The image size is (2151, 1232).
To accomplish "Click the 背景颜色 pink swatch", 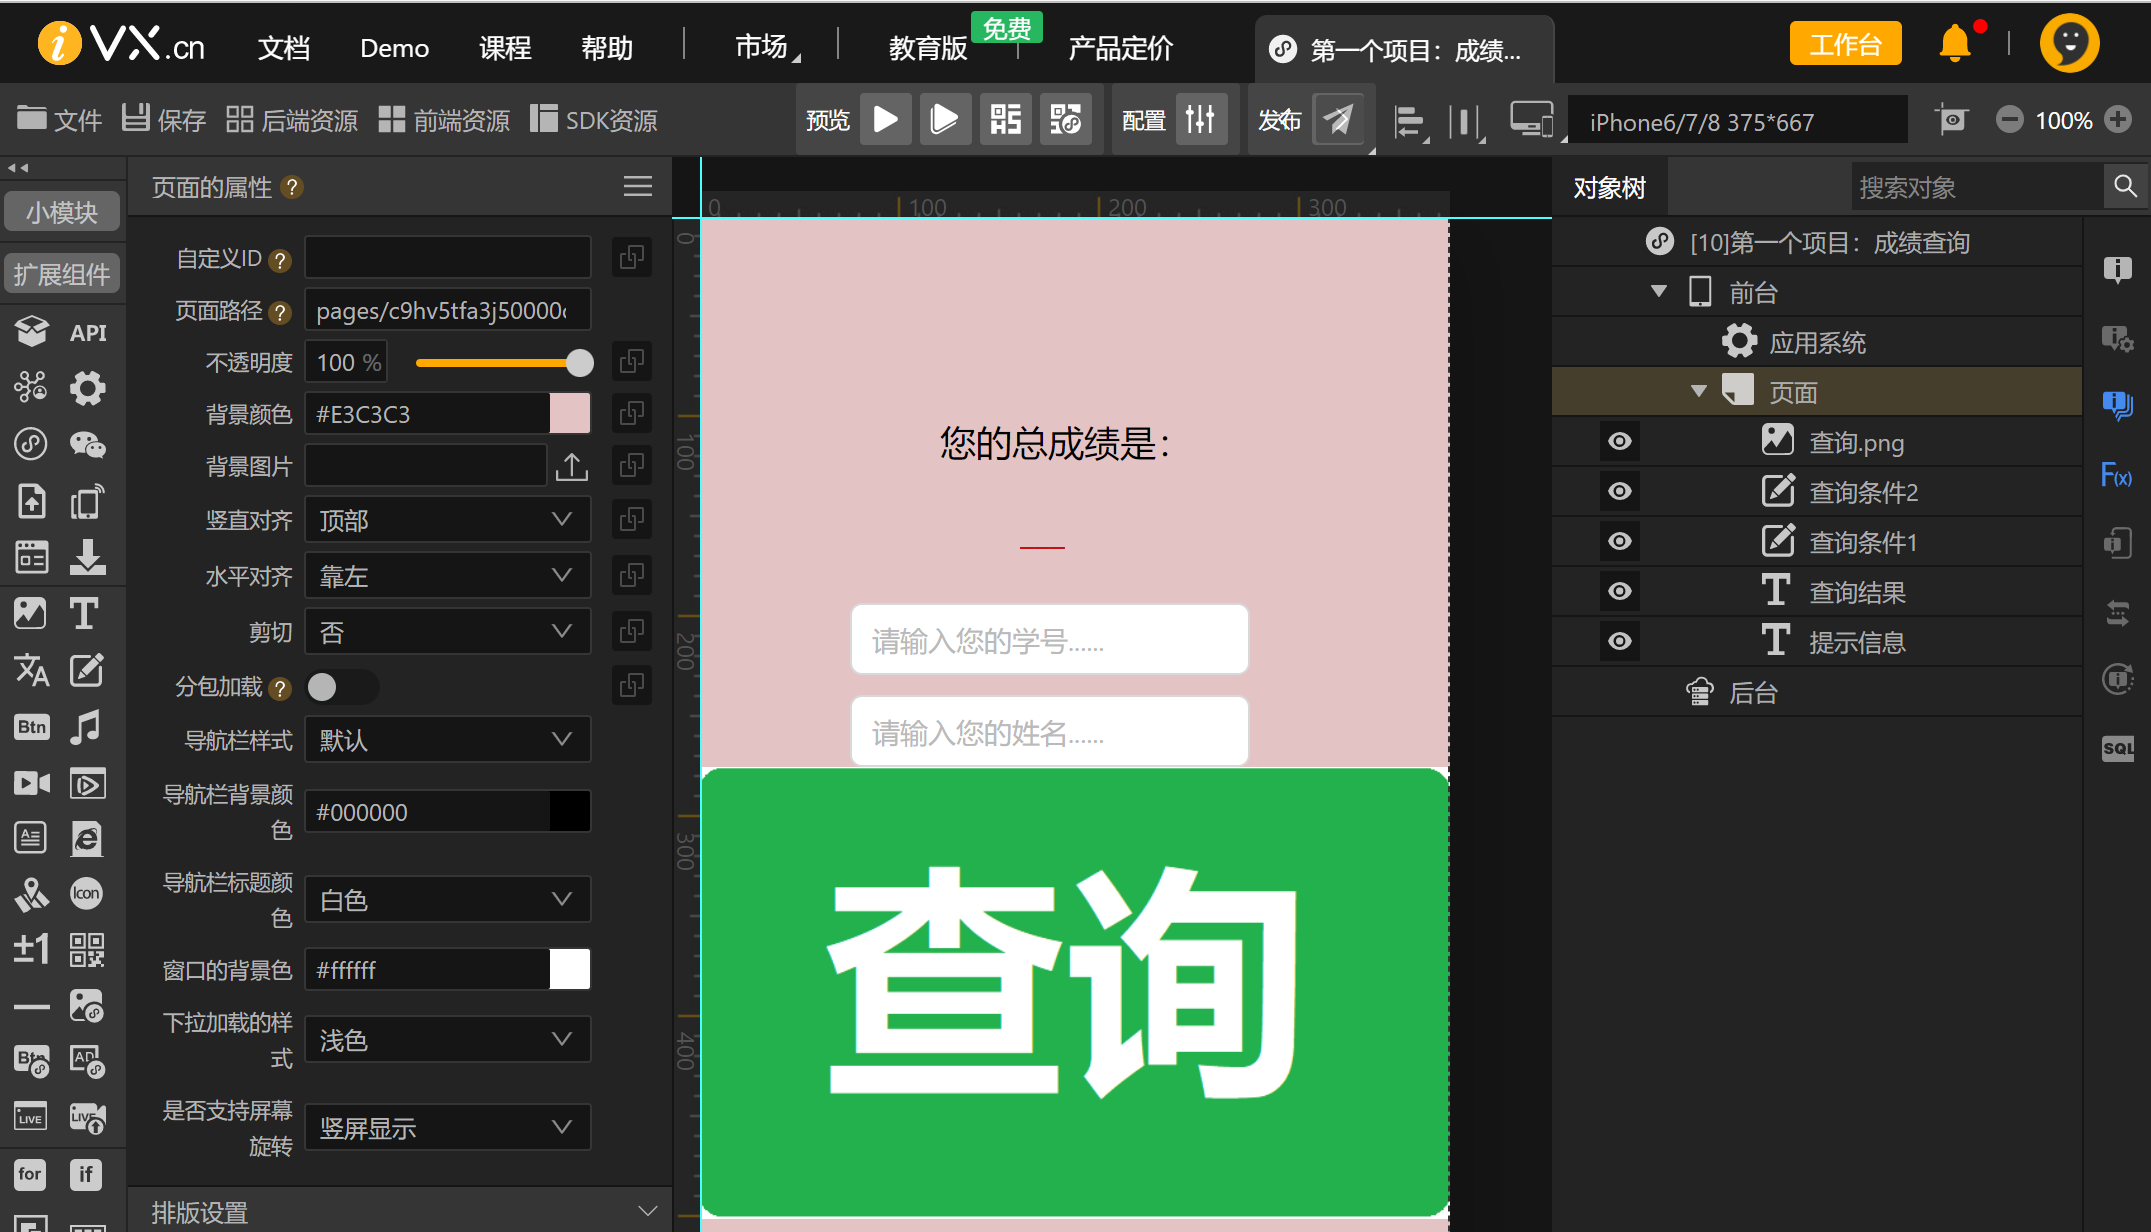I will (x=570, y=414).
